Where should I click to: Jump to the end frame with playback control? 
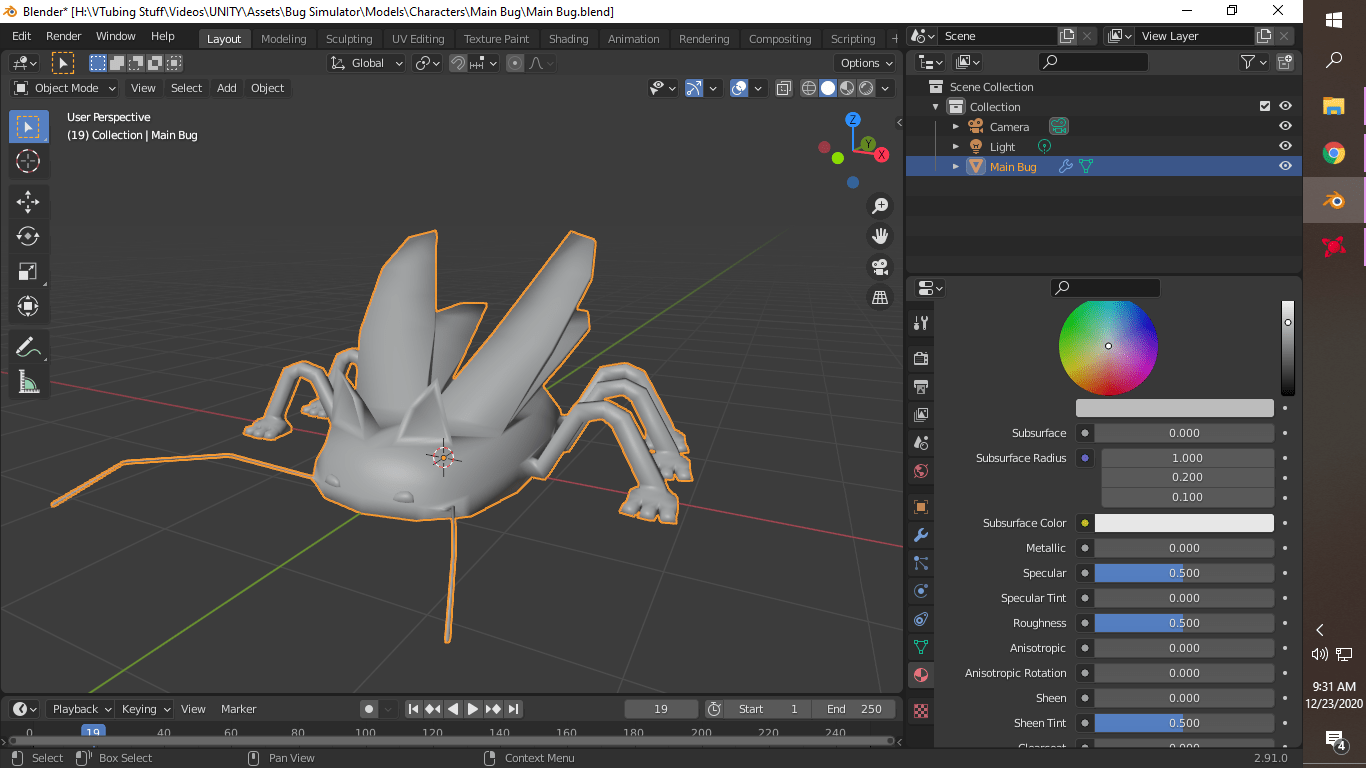513,708
